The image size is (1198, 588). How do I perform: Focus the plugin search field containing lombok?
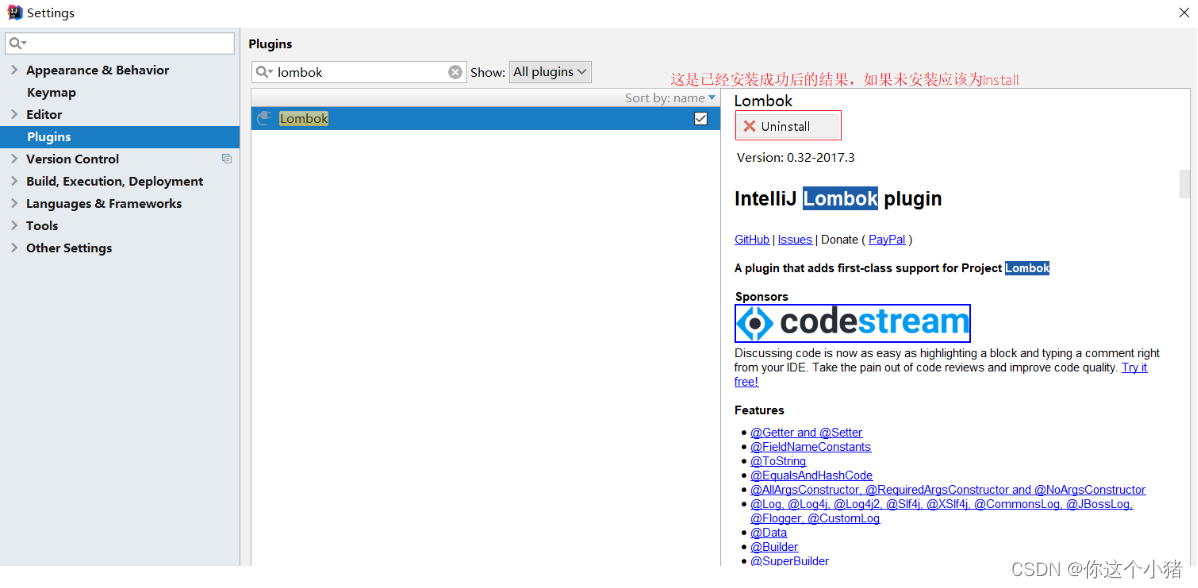coord(359,72)
